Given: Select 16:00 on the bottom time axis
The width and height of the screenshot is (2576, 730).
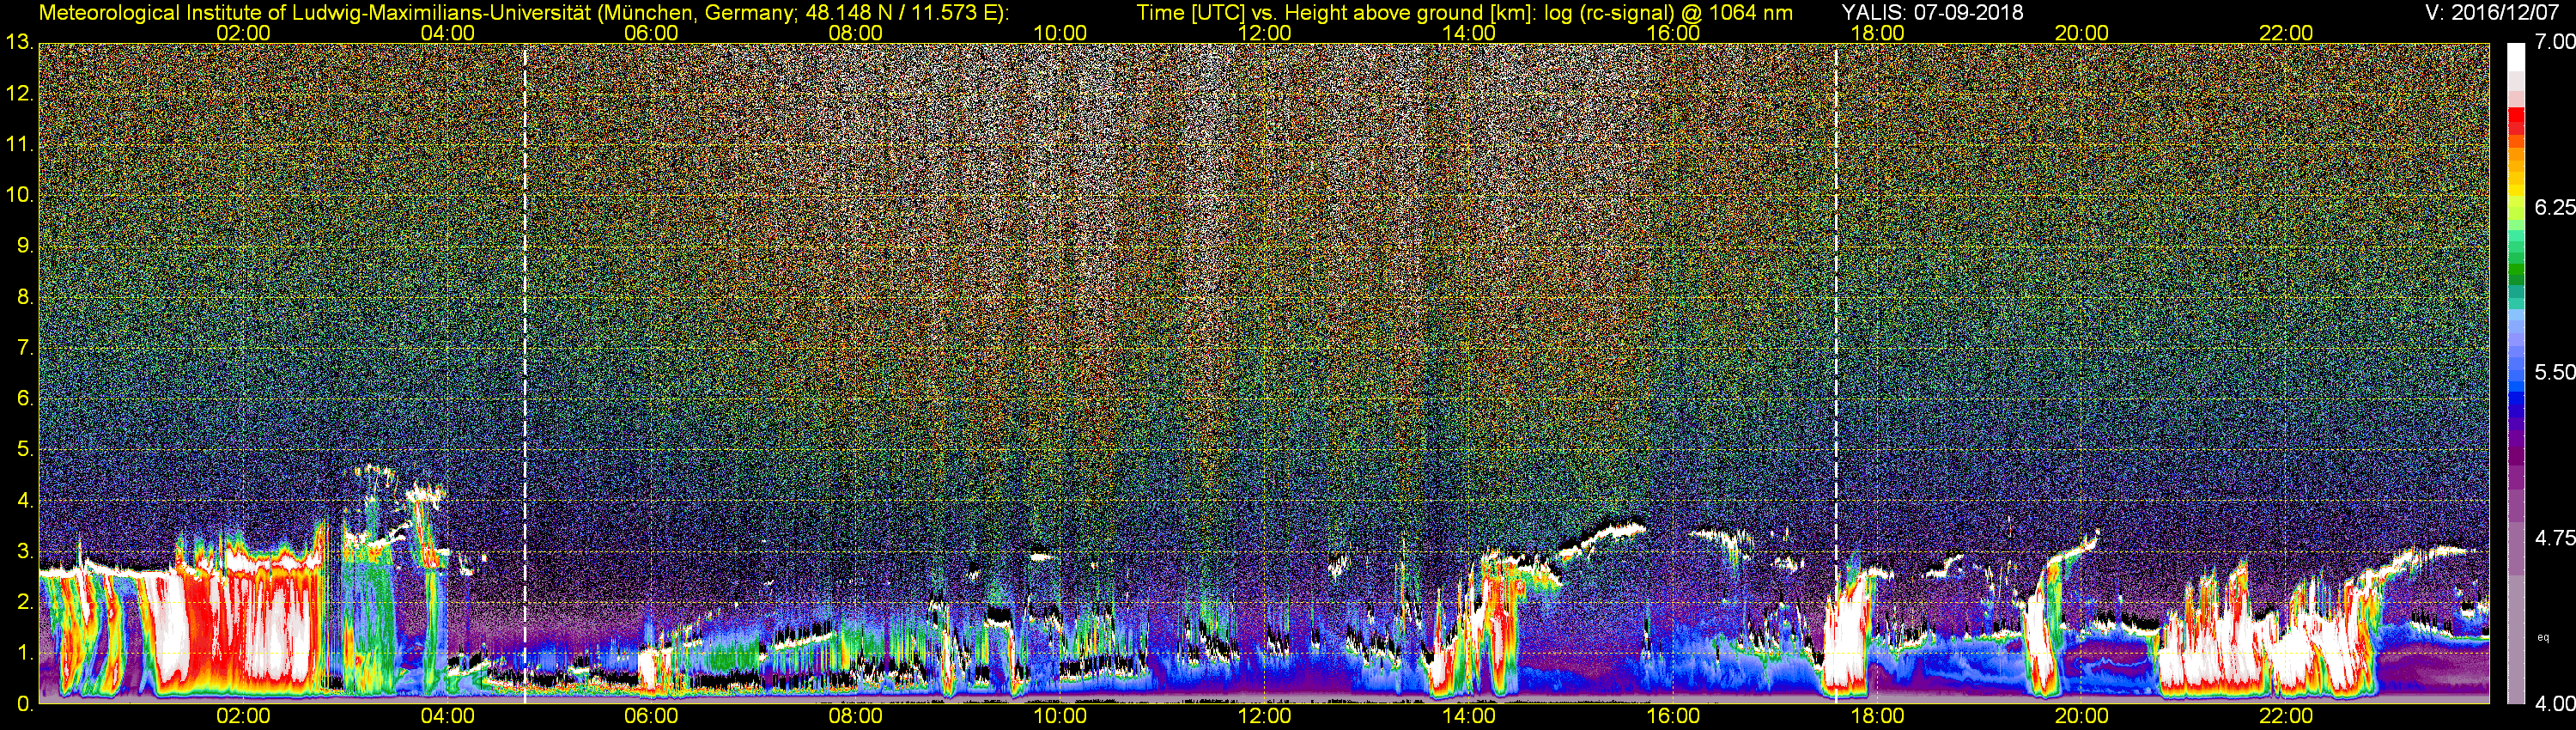Looking at the screenshot, I should (1673, 716).
